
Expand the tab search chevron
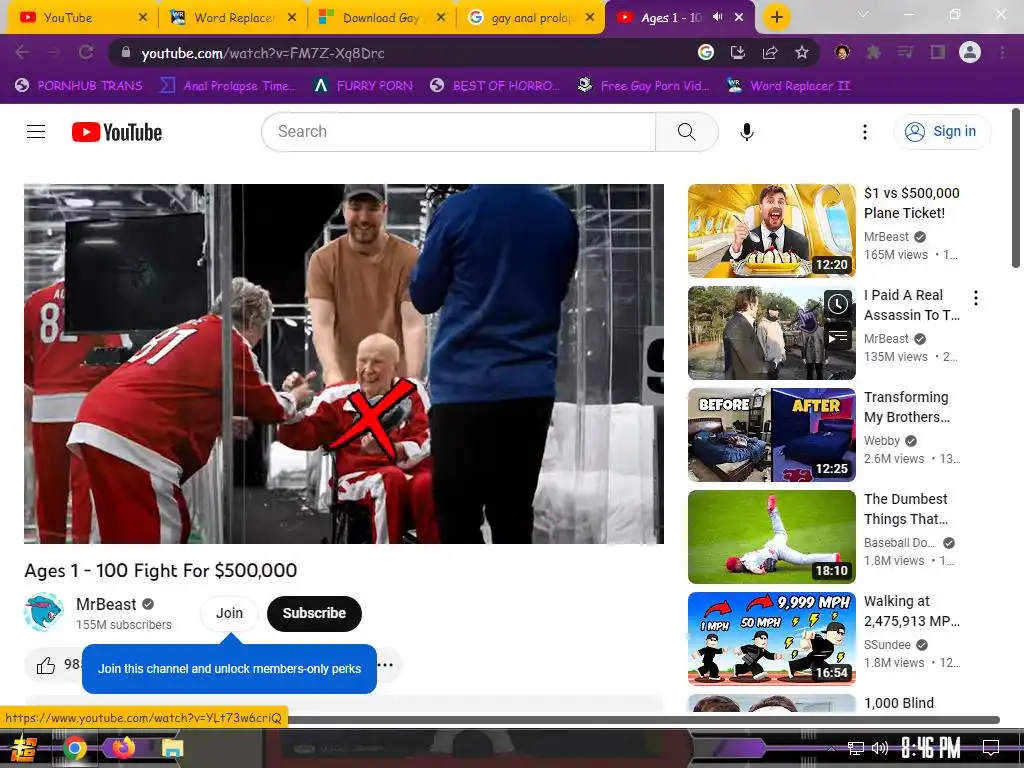863,14
